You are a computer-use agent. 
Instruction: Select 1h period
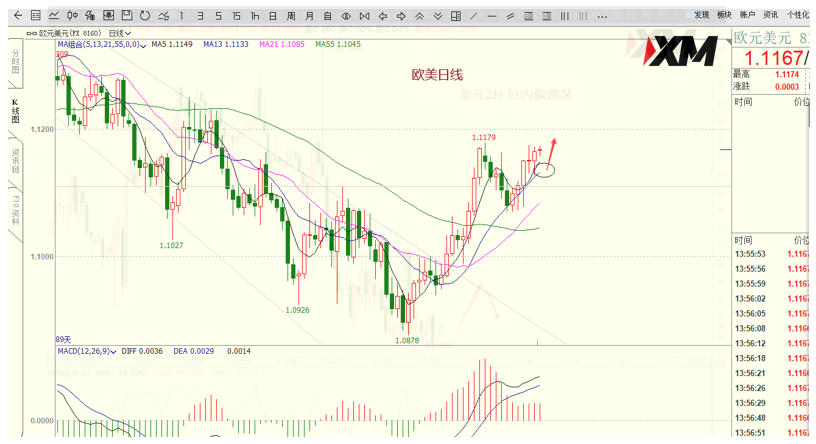pos(254,16)
